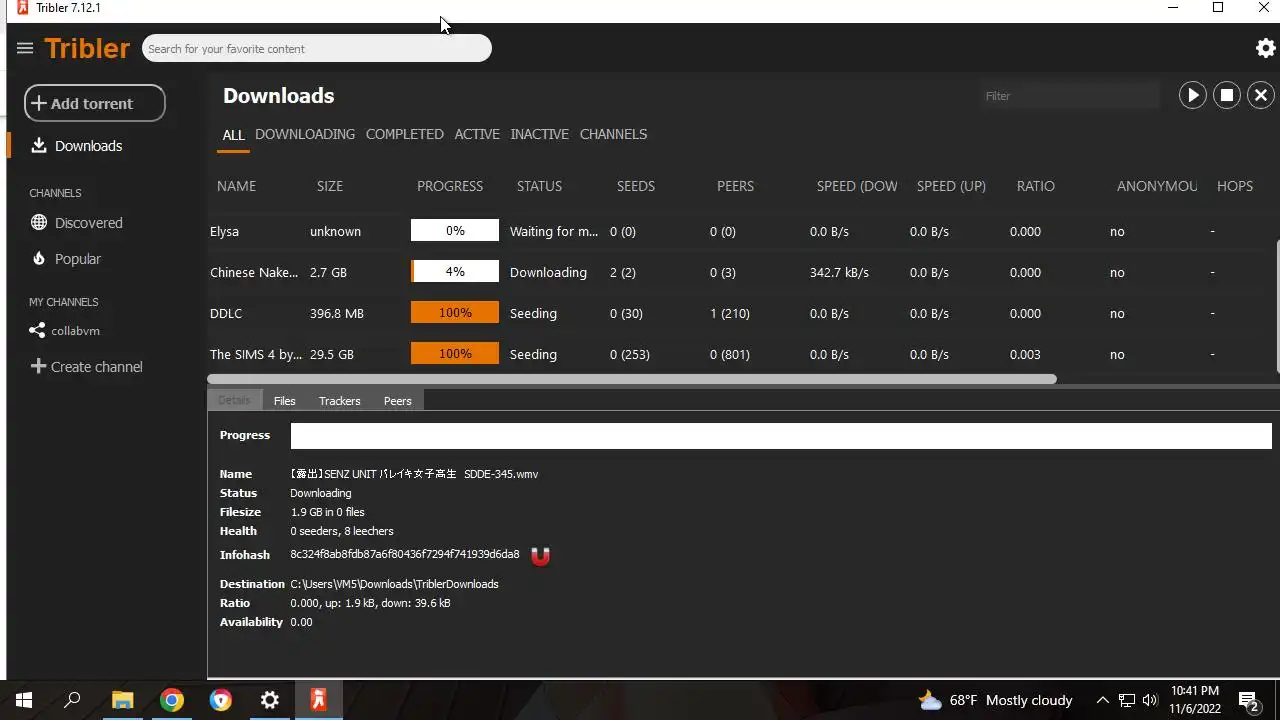The width and height of the screenshot is (1280, 720).
Task: Click the Popular flame icon
Action: tap(39, 258)
